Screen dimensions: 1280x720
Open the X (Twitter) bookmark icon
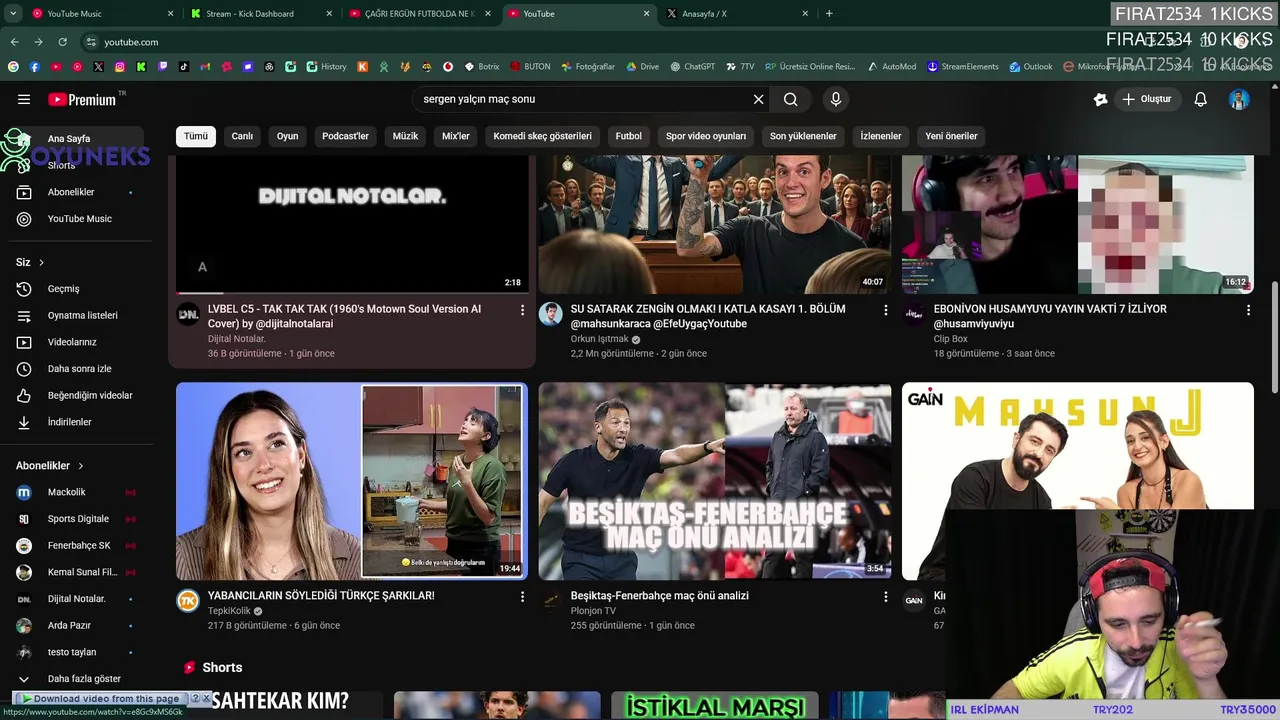click(x=98, y=67)
